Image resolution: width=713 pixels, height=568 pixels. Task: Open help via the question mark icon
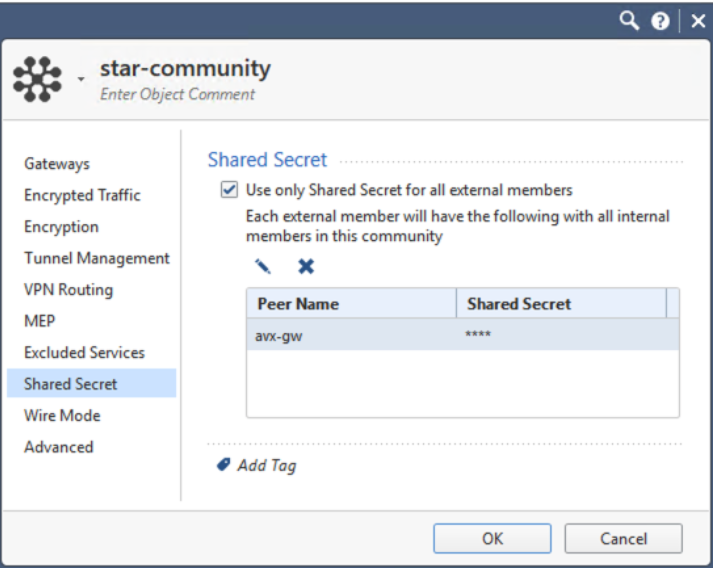click(660, 21)
